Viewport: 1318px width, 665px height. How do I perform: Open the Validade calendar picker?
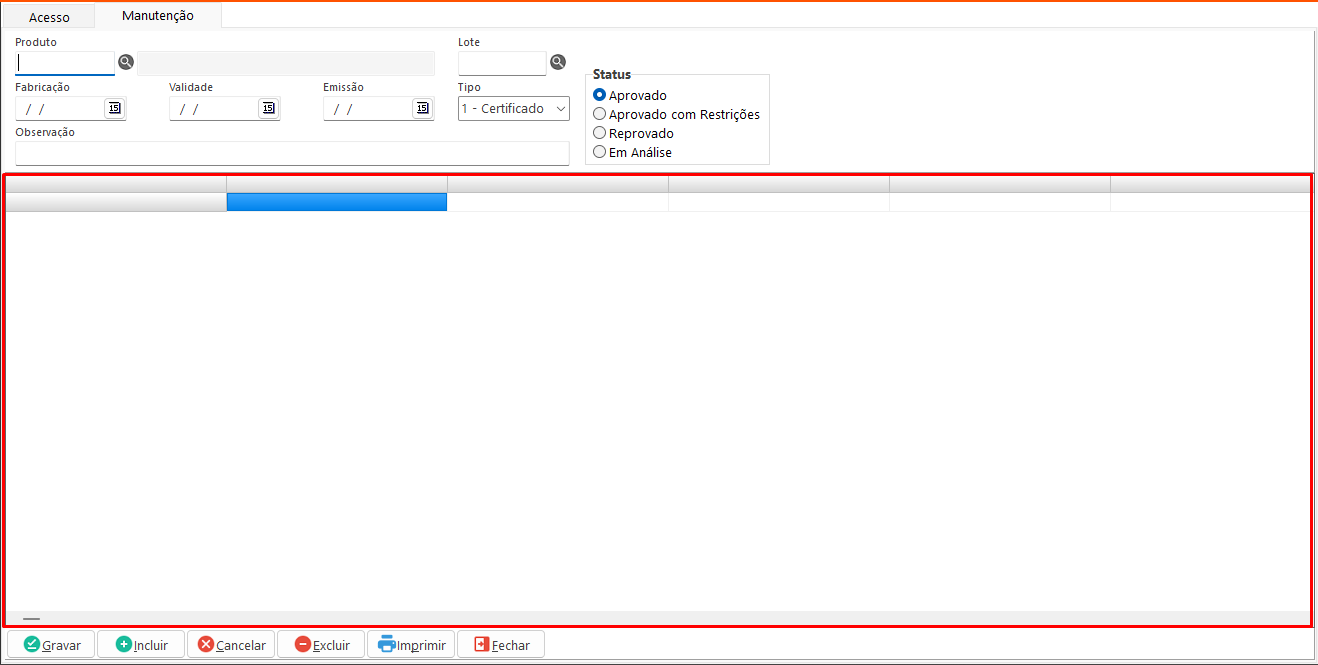(268, 108)
